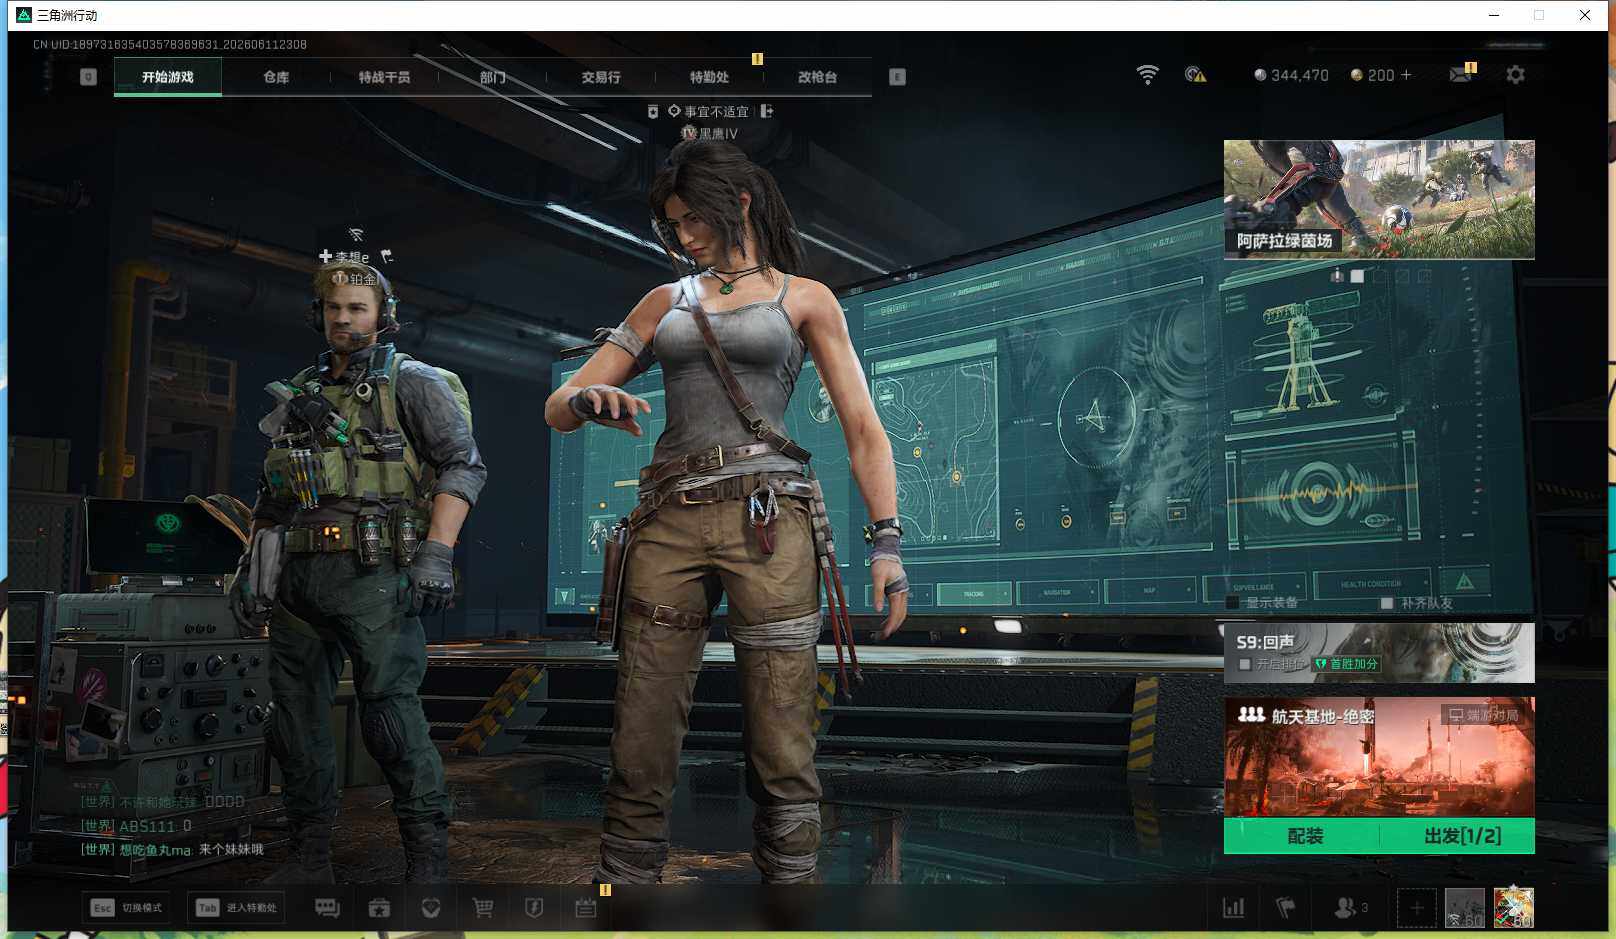Open the diamond heart icon
The width and height of the screenshot is (1616, 939).
[431, 908]
